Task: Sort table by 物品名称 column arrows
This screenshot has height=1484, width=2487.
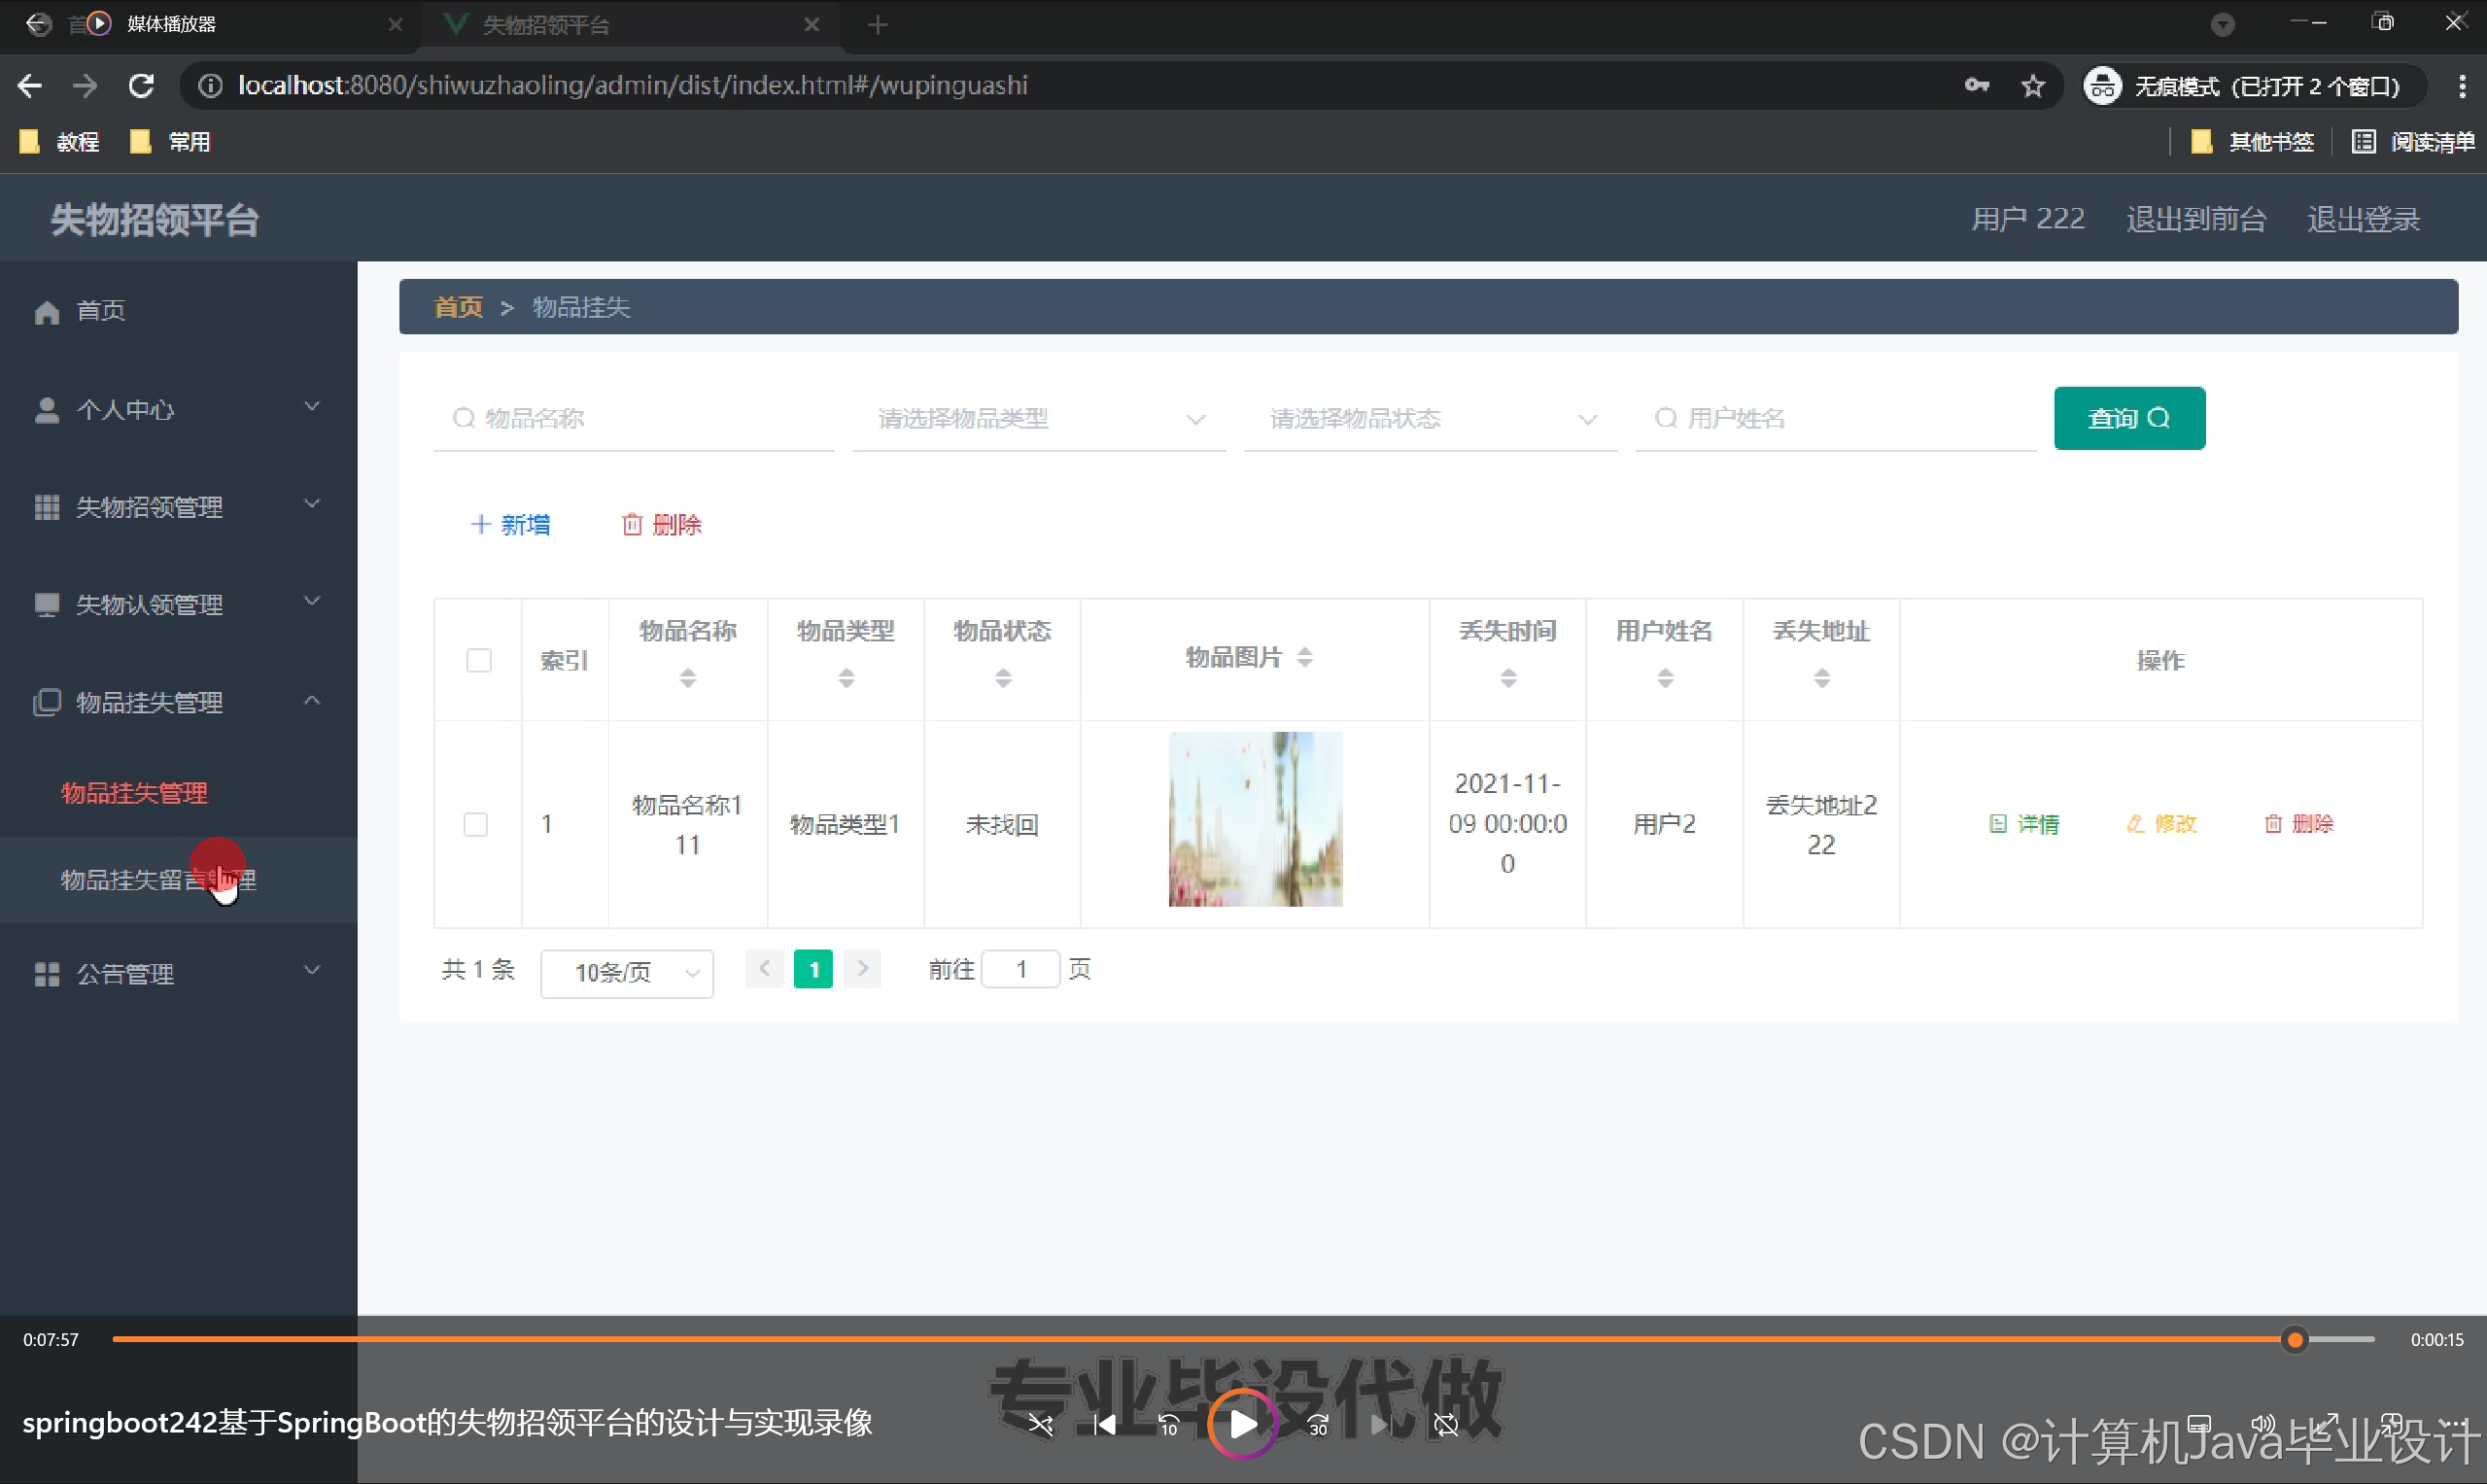Action: click(x=687, y=678)
